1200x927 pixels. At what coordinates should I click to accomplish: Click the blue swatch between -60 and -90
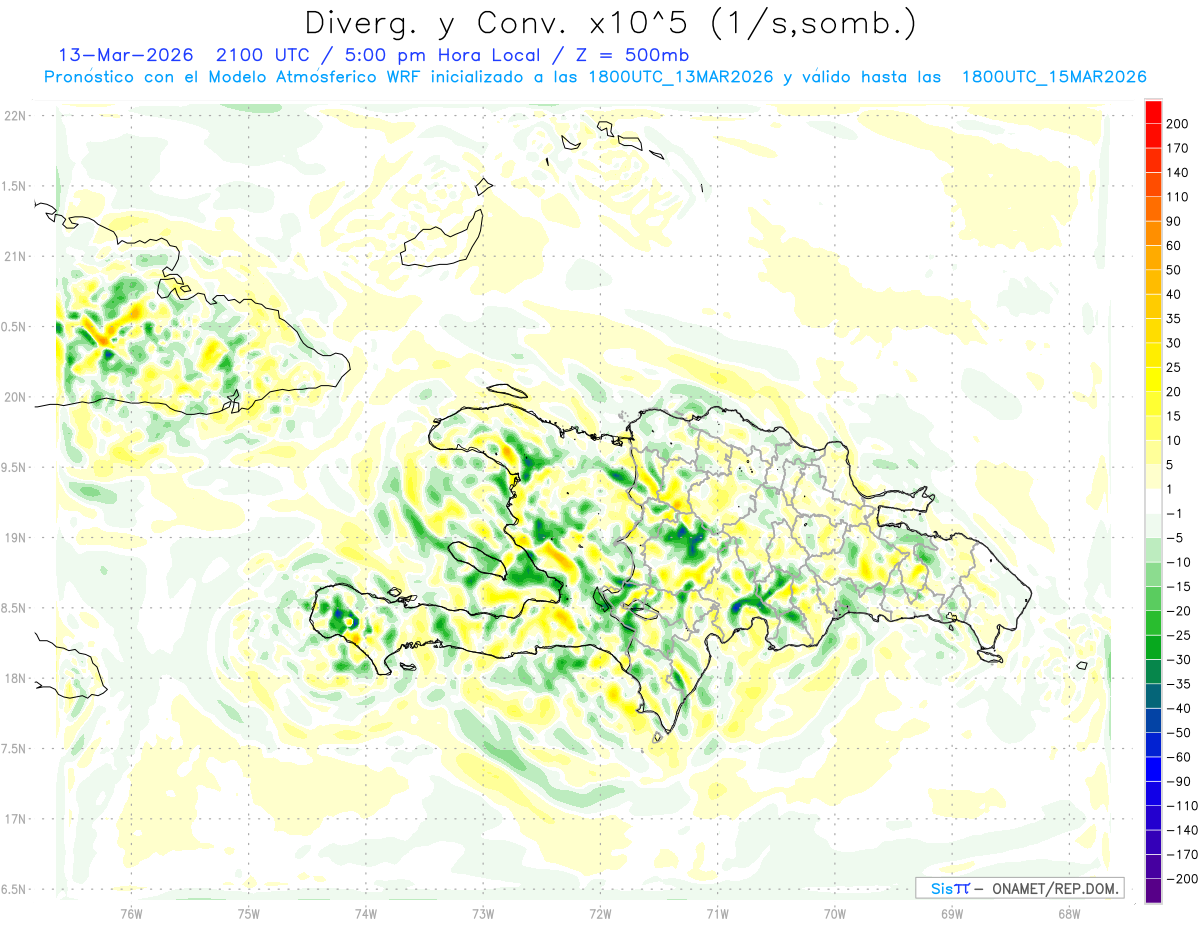tap(1153, 769)
